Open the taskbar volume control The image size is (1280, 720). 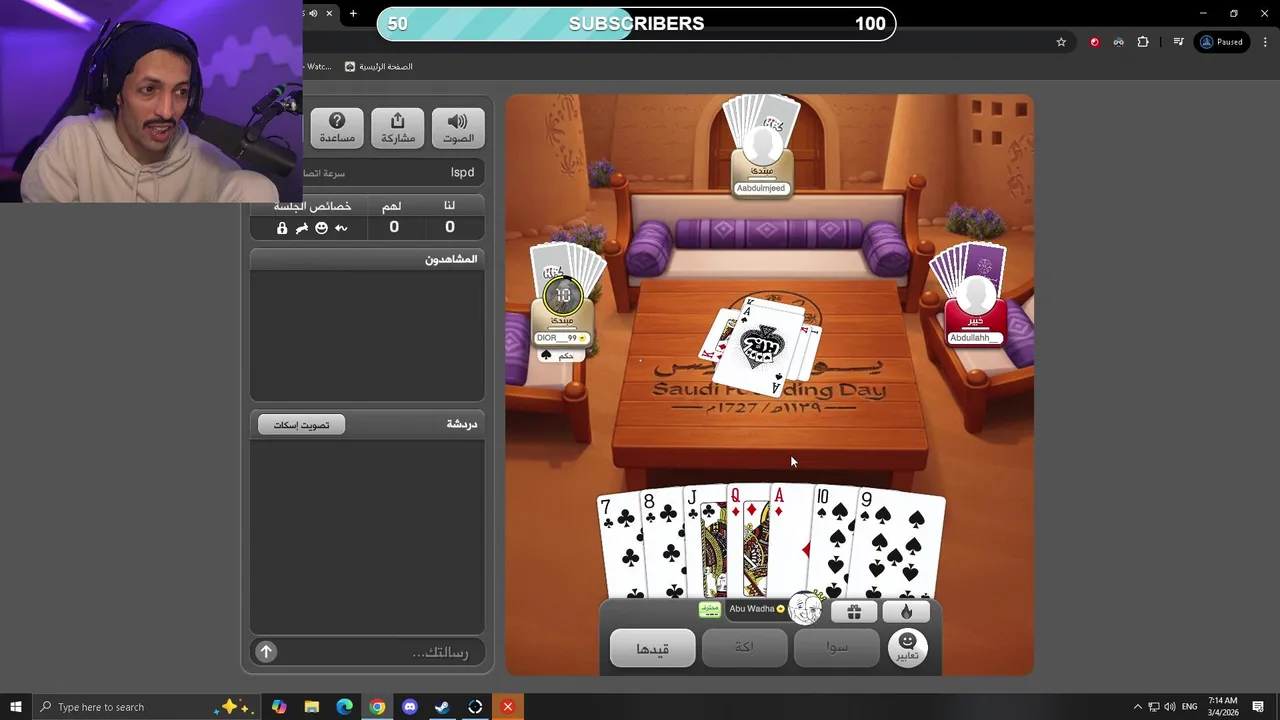1170,707
